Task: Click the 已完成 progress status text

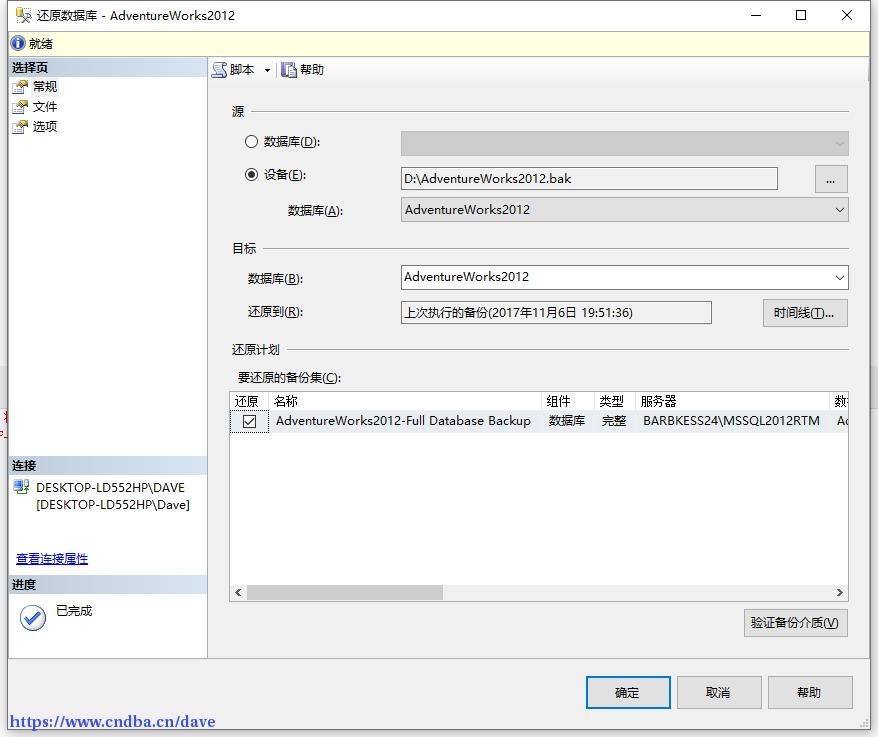Action: 74,610
